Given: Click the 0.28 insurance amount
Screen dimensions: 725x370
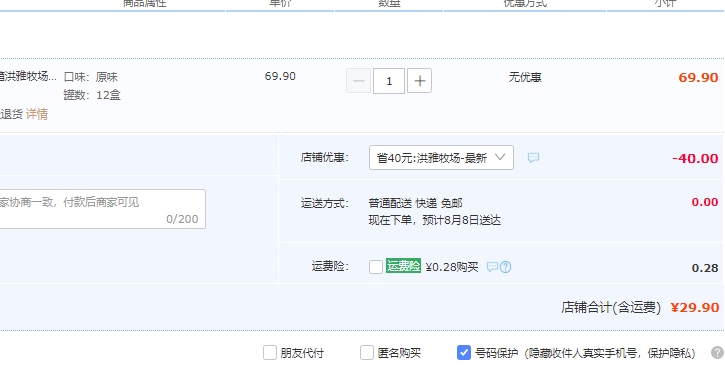Looking at the screenshot, I should 705,268.
